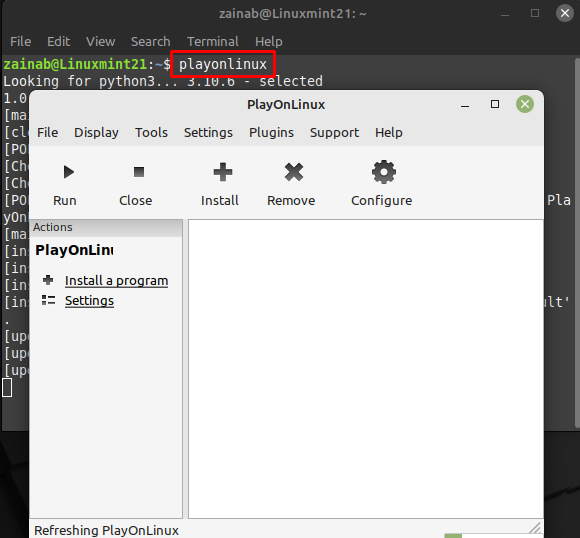Viewport: 580px width, 538px height.
Task: Open the terminal File menu
Action: (20, 41)
